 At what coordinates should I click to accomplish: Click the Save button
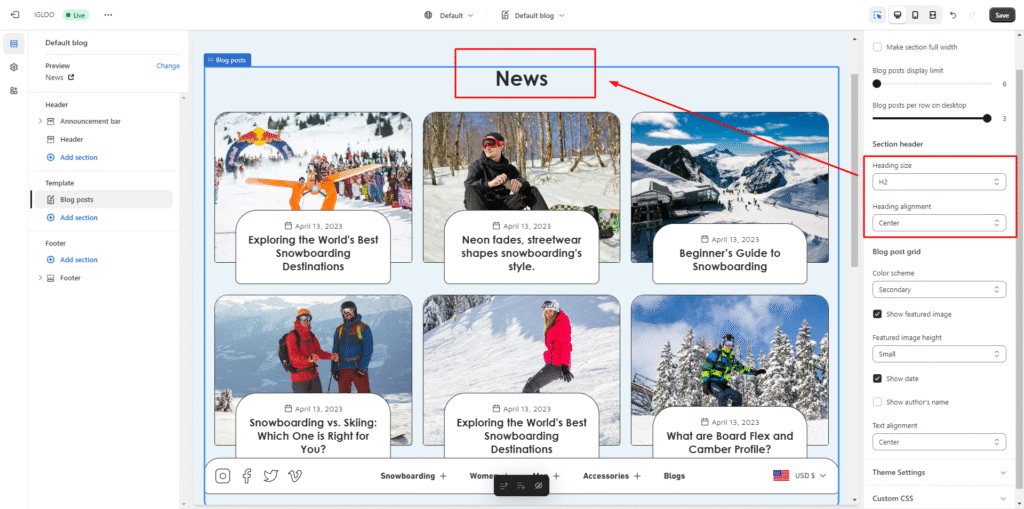coord(1001,15)
